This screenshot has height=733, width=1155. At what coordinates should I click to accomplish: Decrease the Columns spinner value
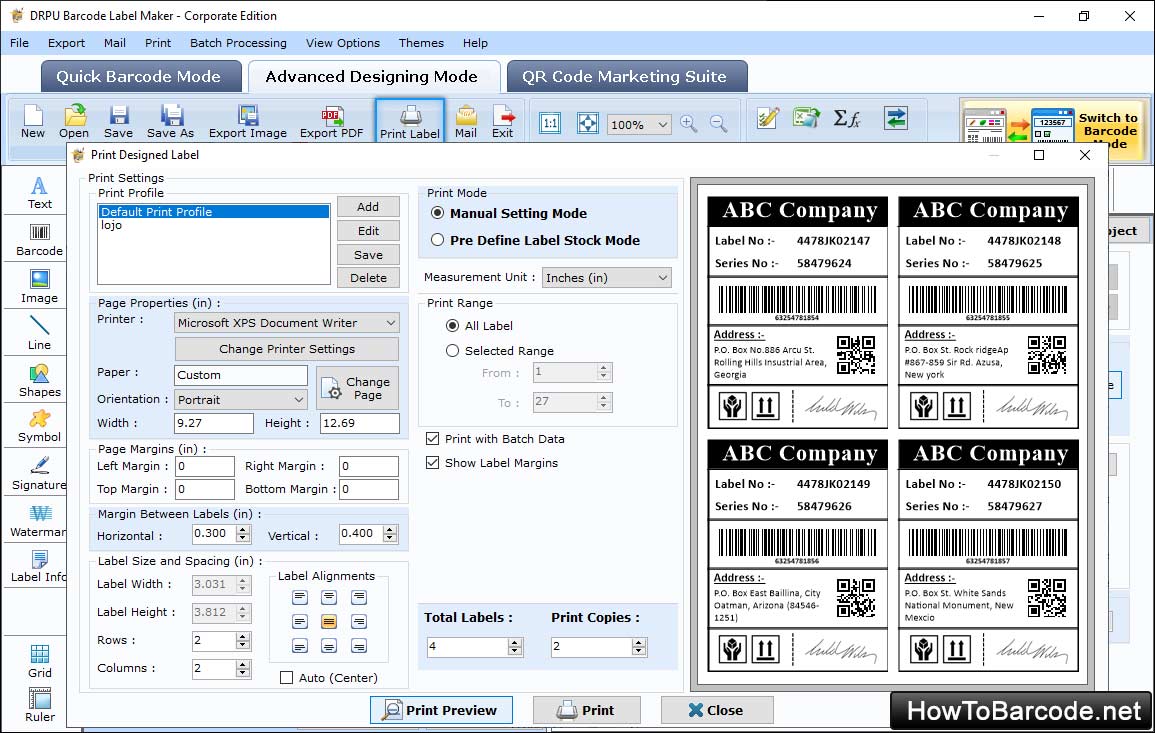click(x=243, y=673)
